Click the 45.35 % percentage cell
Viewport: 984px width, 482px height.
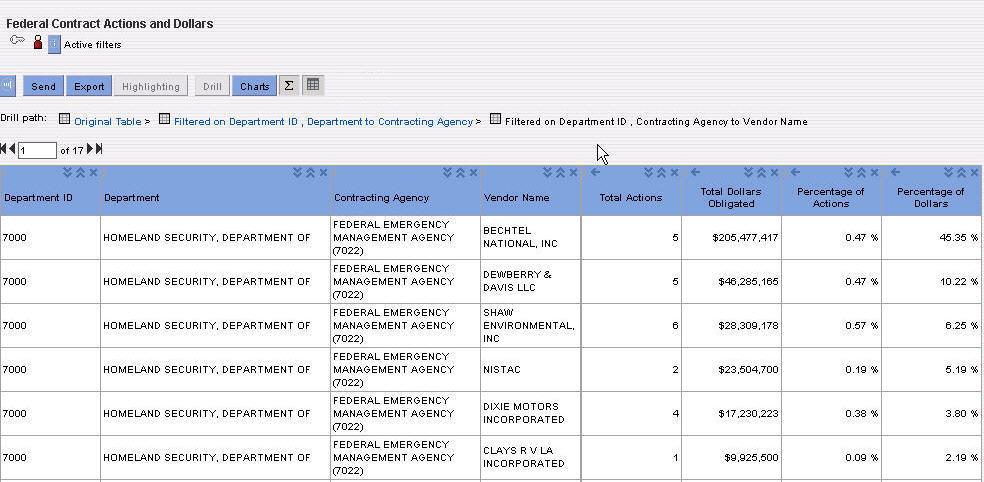pos(932,237)
